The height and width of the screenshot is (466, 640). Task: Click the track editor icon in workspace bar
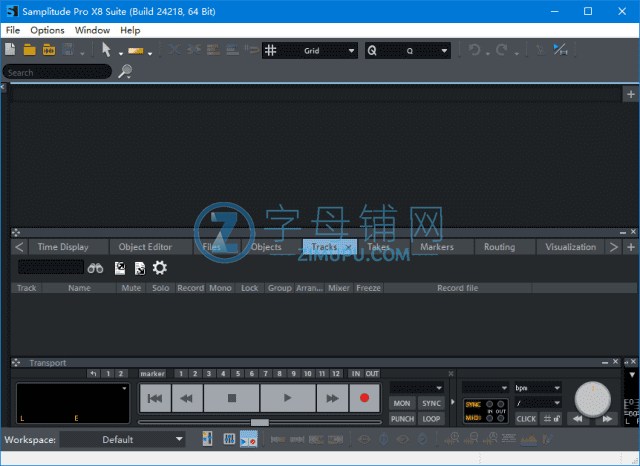point(207,439)
